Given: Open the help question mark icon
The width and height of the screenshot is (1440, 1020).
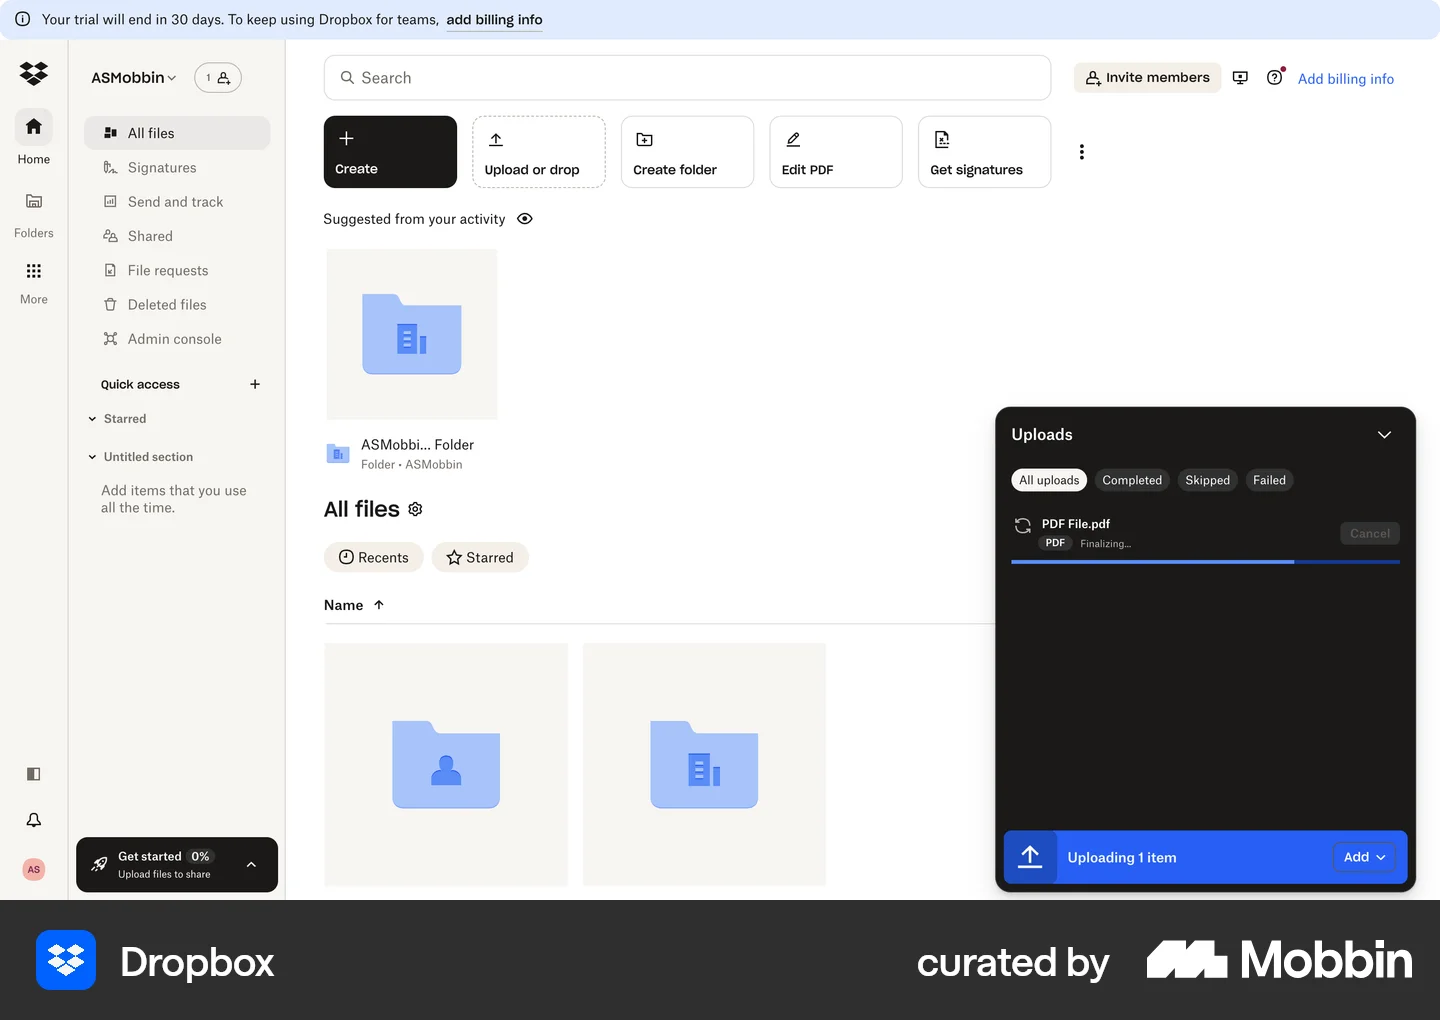Looking at the screenshot, I should [1275, 78].
